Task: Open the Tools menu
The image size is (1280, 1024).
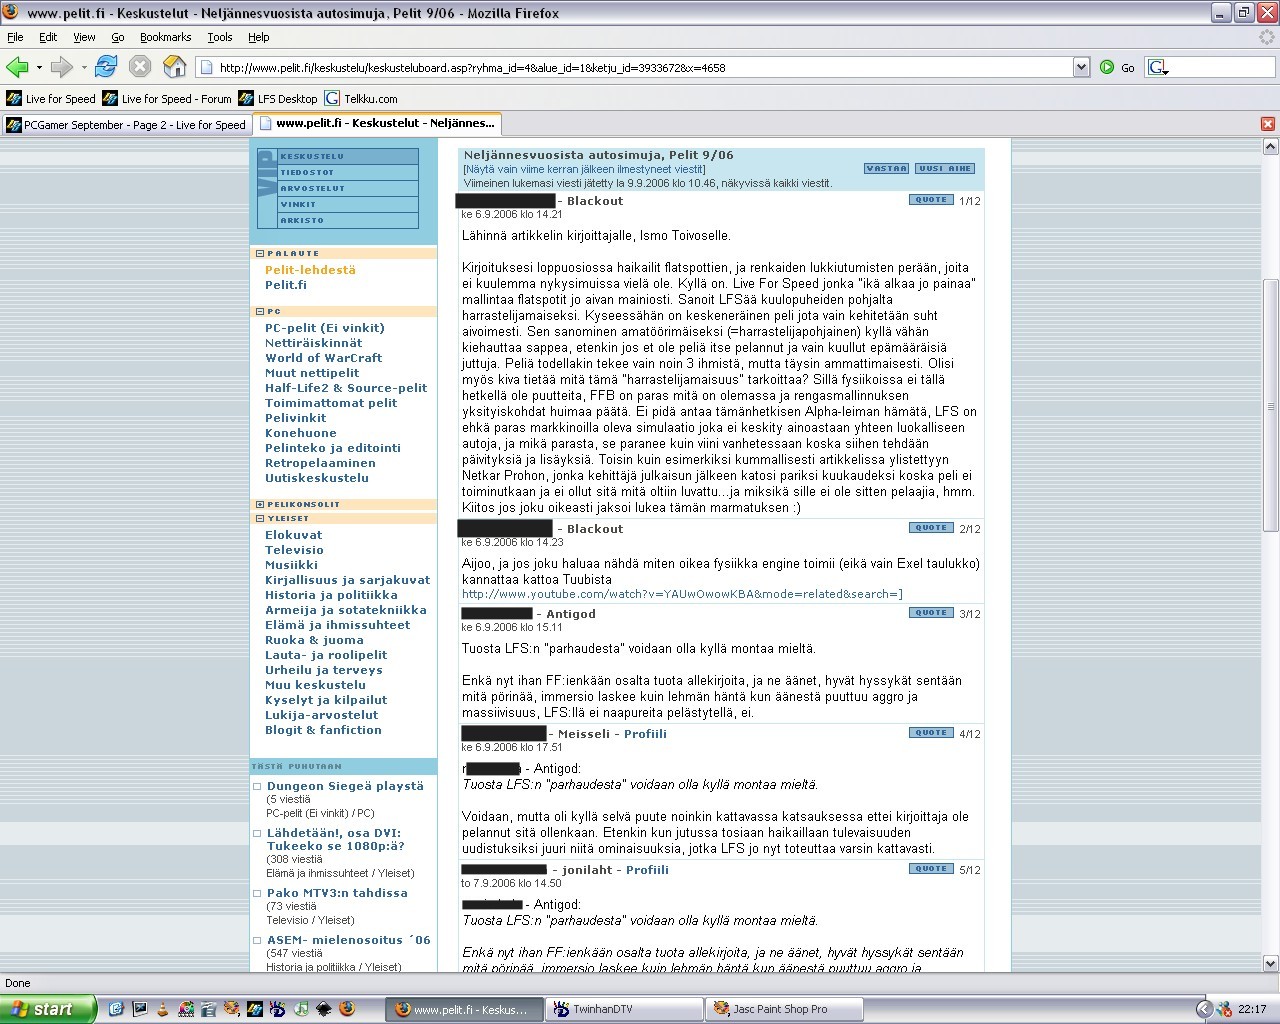Action: click(x=220, y=37)
